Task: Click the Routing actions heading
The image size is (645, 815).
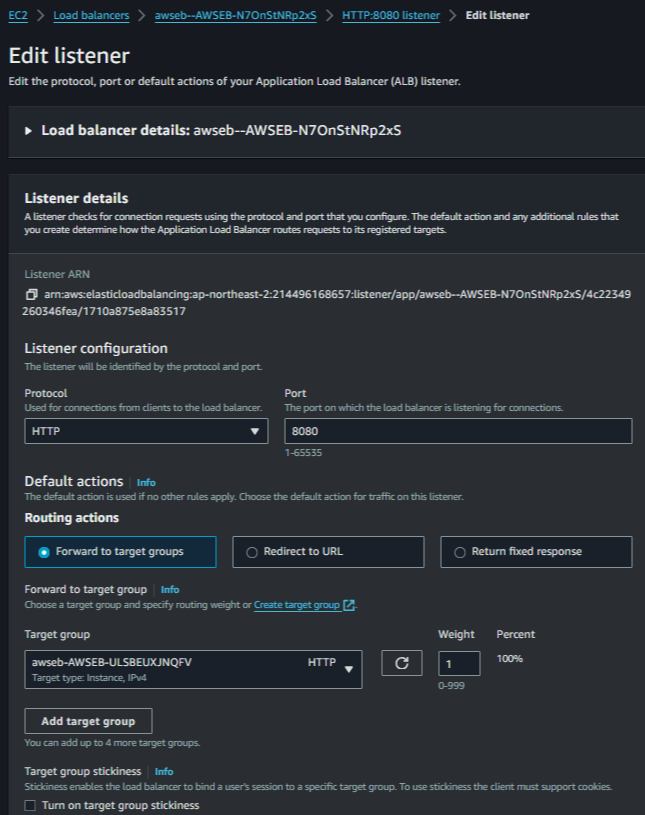Action: pos(72,518)
